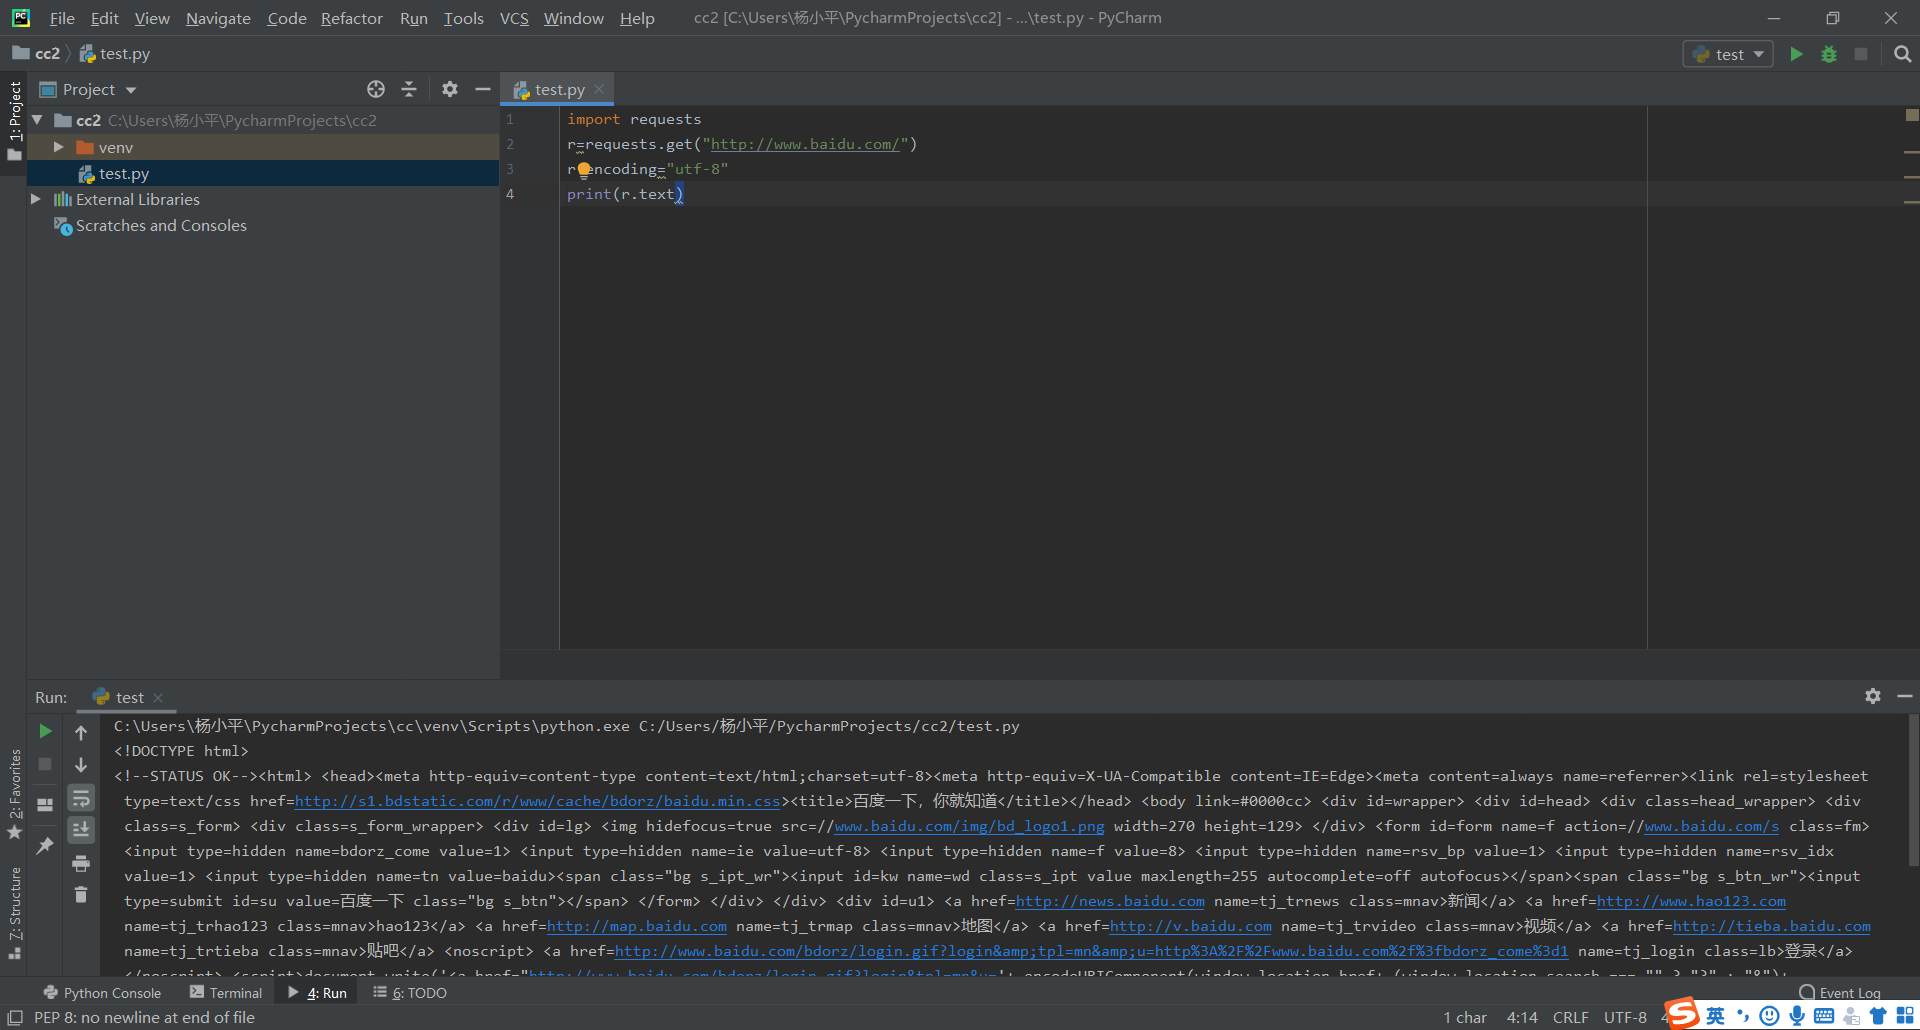Open Sogou toolbox grid icon
The width and height of the screenshot is (1920, 1030).
pos(1905,1016)
